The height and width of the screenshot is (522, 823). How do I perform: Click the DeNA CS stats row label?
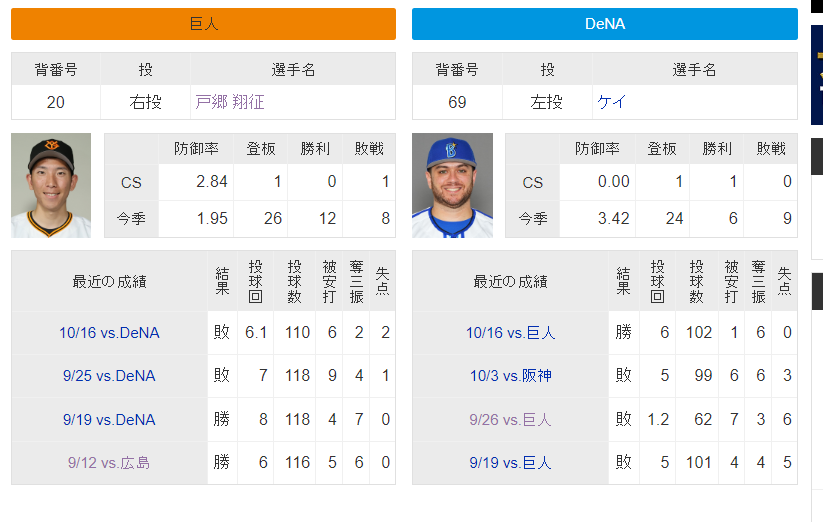pyautogui.click(x=532, y=182)
